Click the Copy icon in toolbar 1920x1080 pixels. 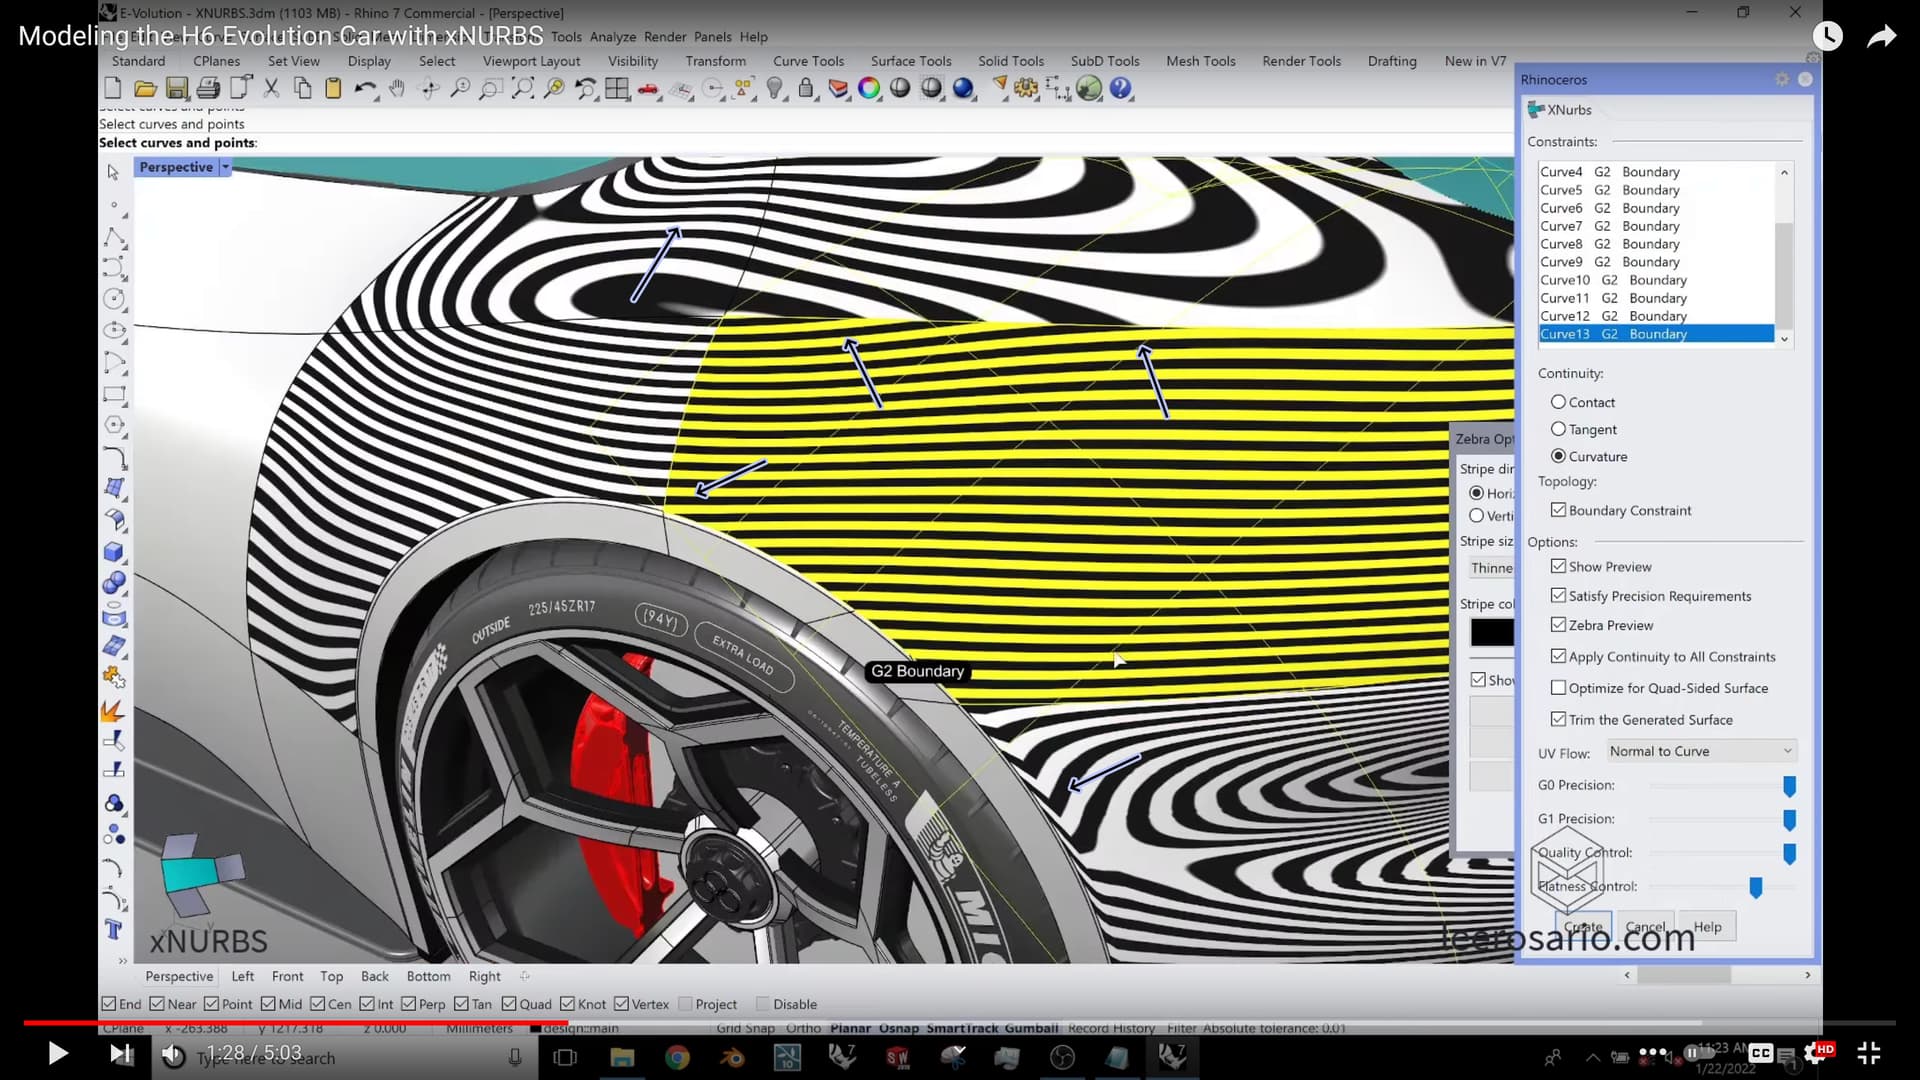(302, 89)
